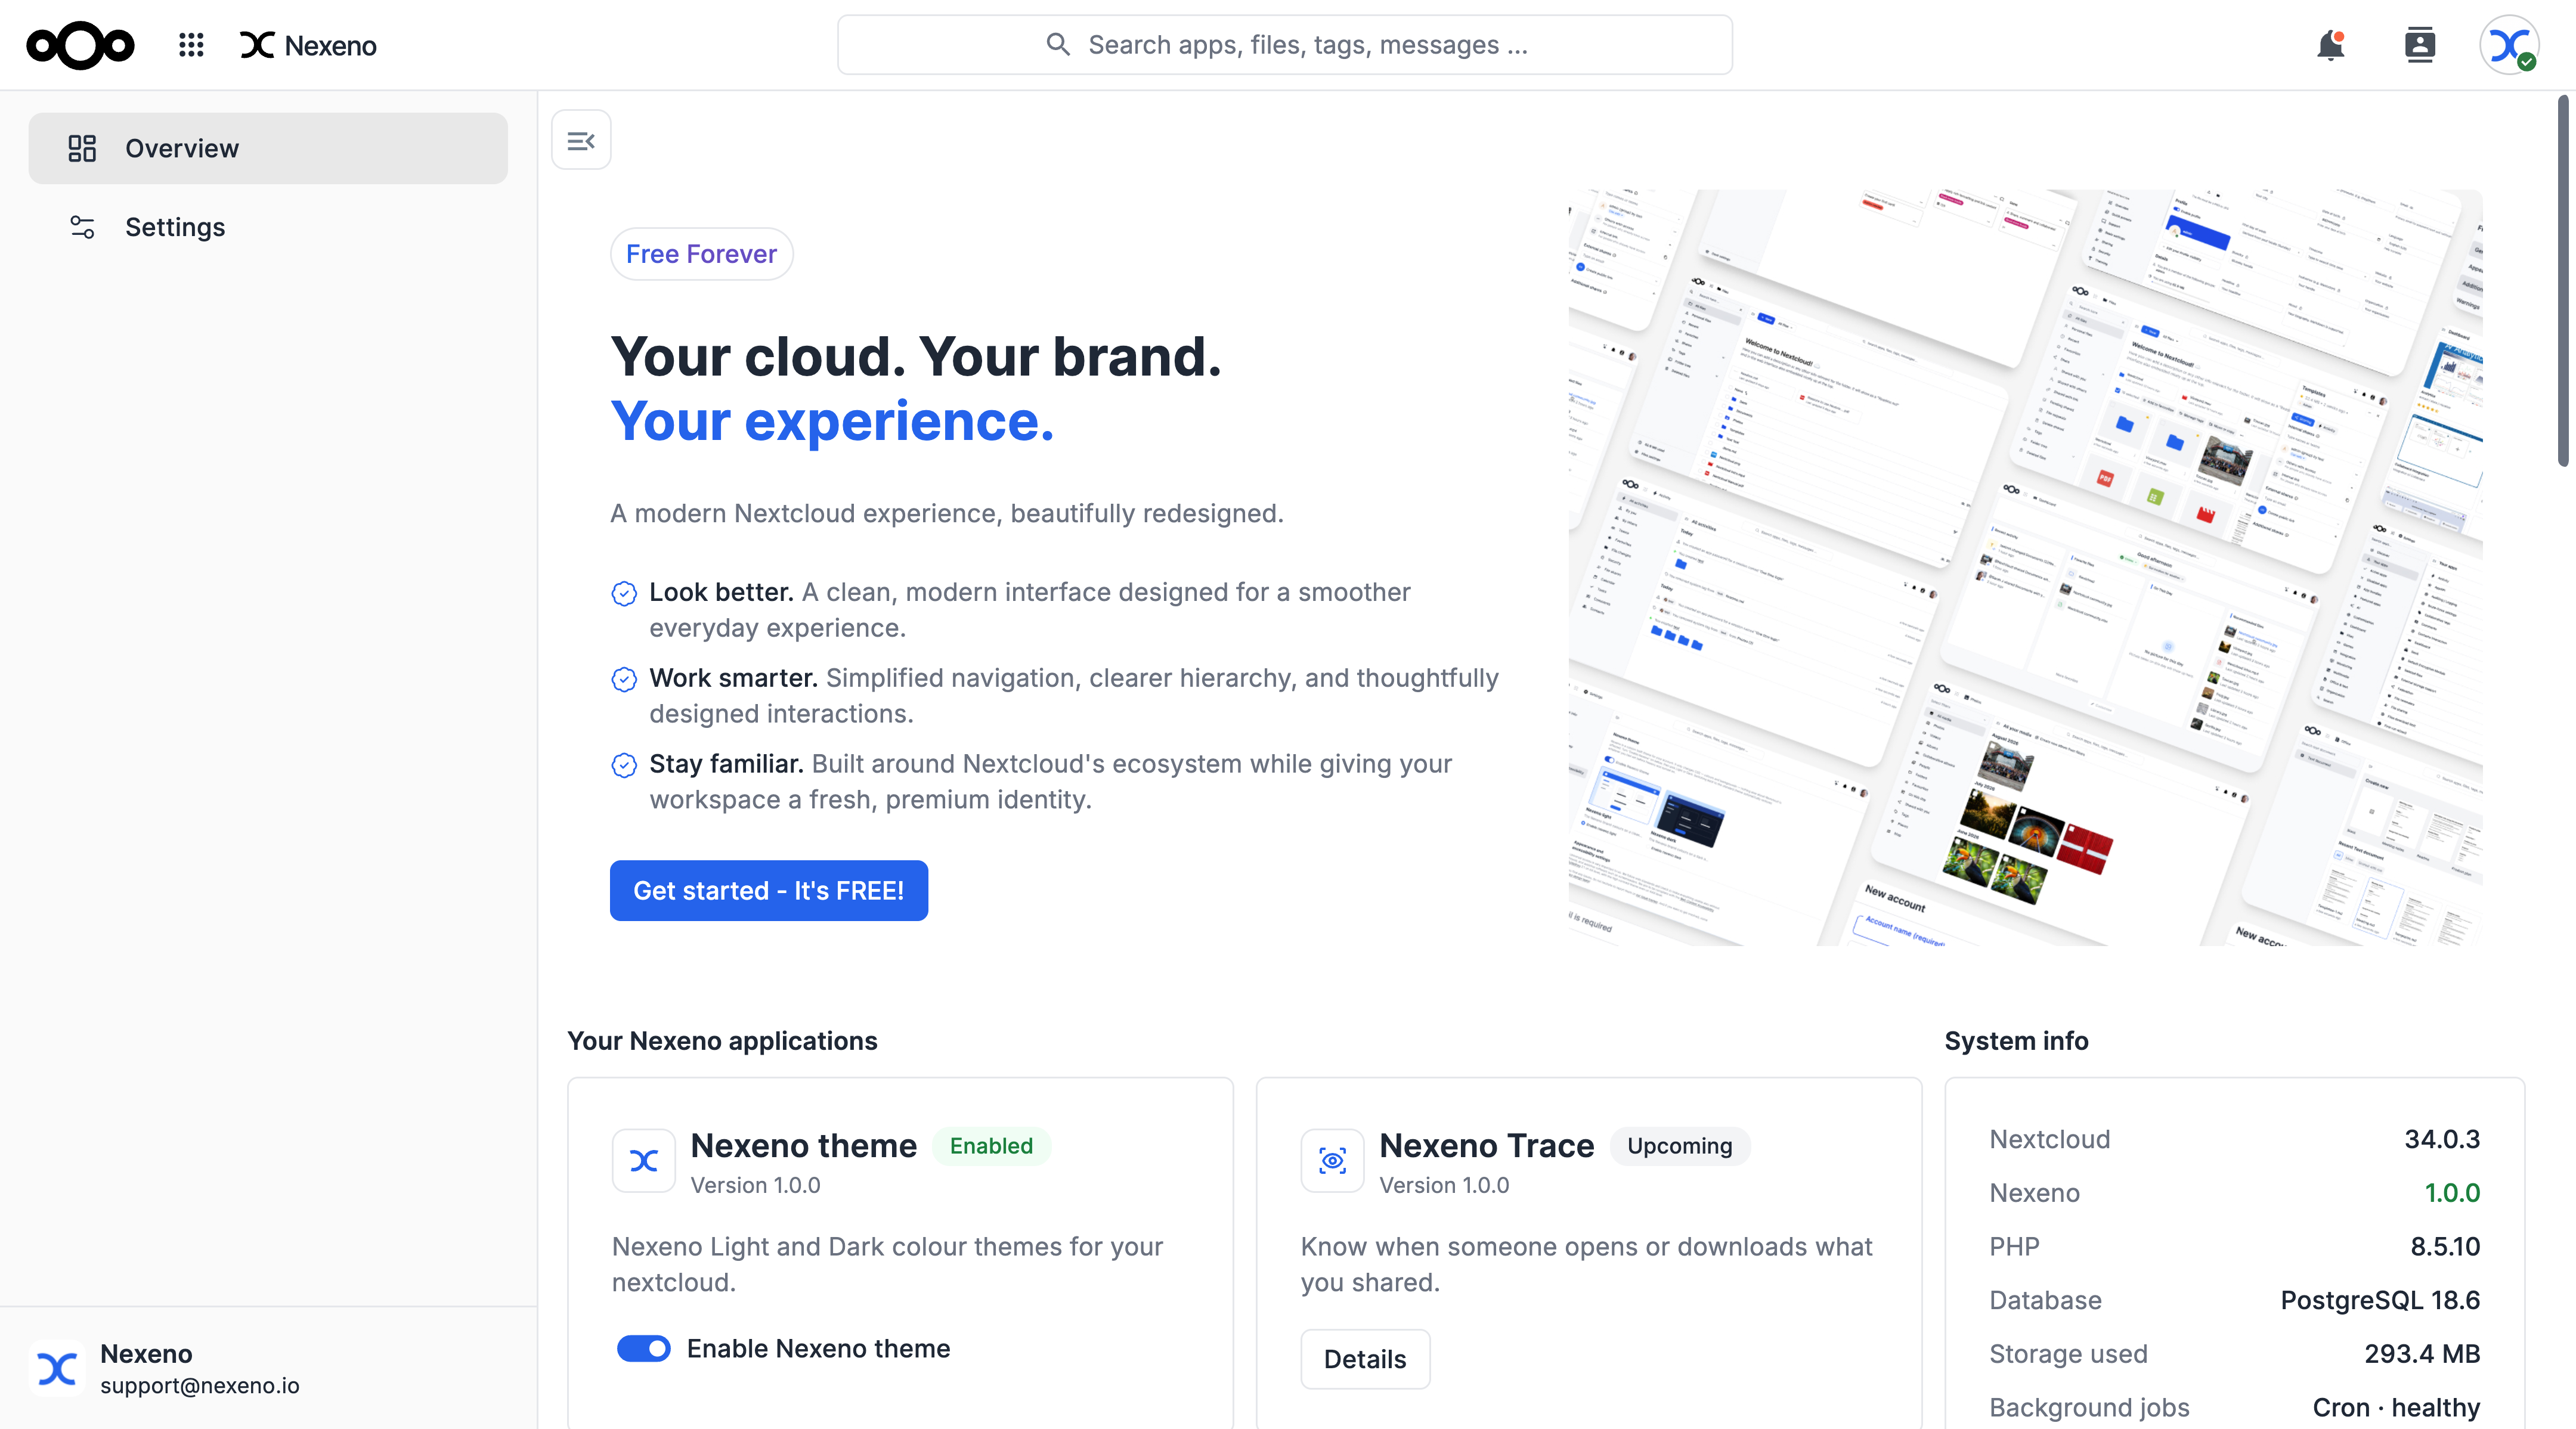Open Nexeno Trace Details
The height and width of the screenshot is (1429, 2576).
point(1365,1359)
